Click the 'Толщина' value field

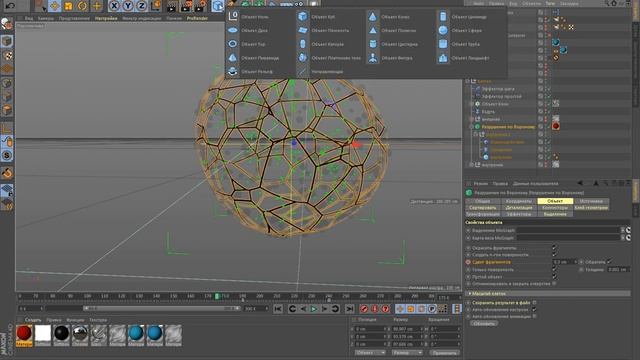click(x=618, y=269)
